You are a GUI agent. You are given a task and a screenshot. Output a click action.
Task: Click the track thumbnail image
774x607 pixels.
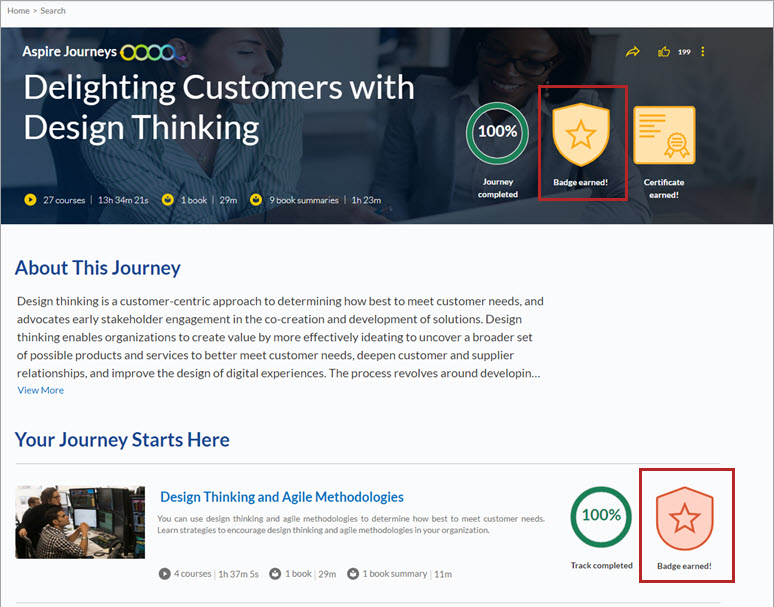point(80,521)
